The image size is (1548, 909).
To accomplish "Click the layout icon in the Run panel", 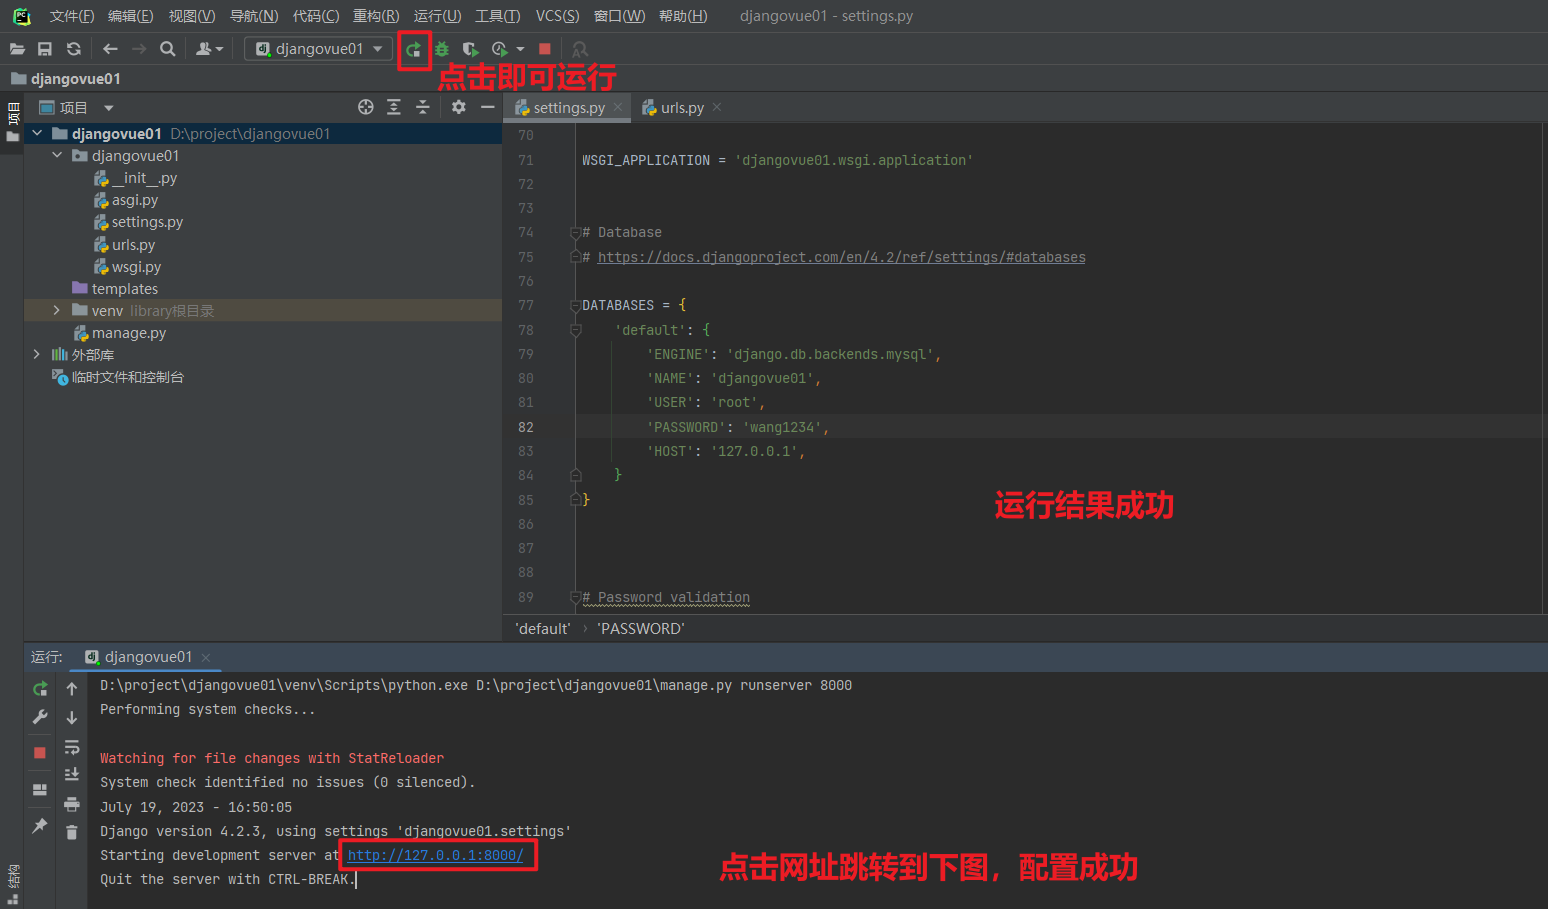I will pyautogui.click(x=40, y=790).
